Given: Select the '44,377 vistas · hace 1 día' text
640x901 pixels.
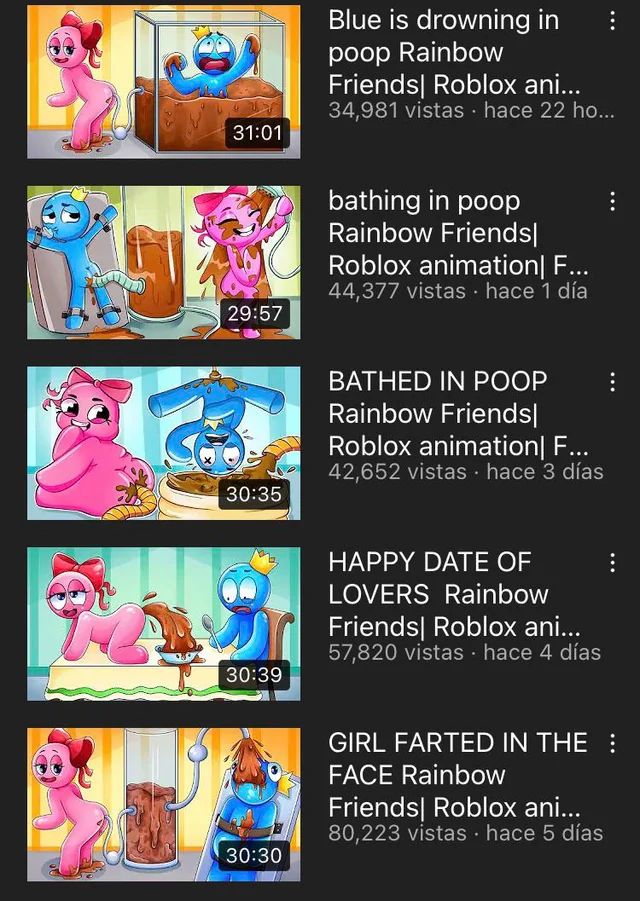Looking at the screenshot, I should click(x=458, y=291).
